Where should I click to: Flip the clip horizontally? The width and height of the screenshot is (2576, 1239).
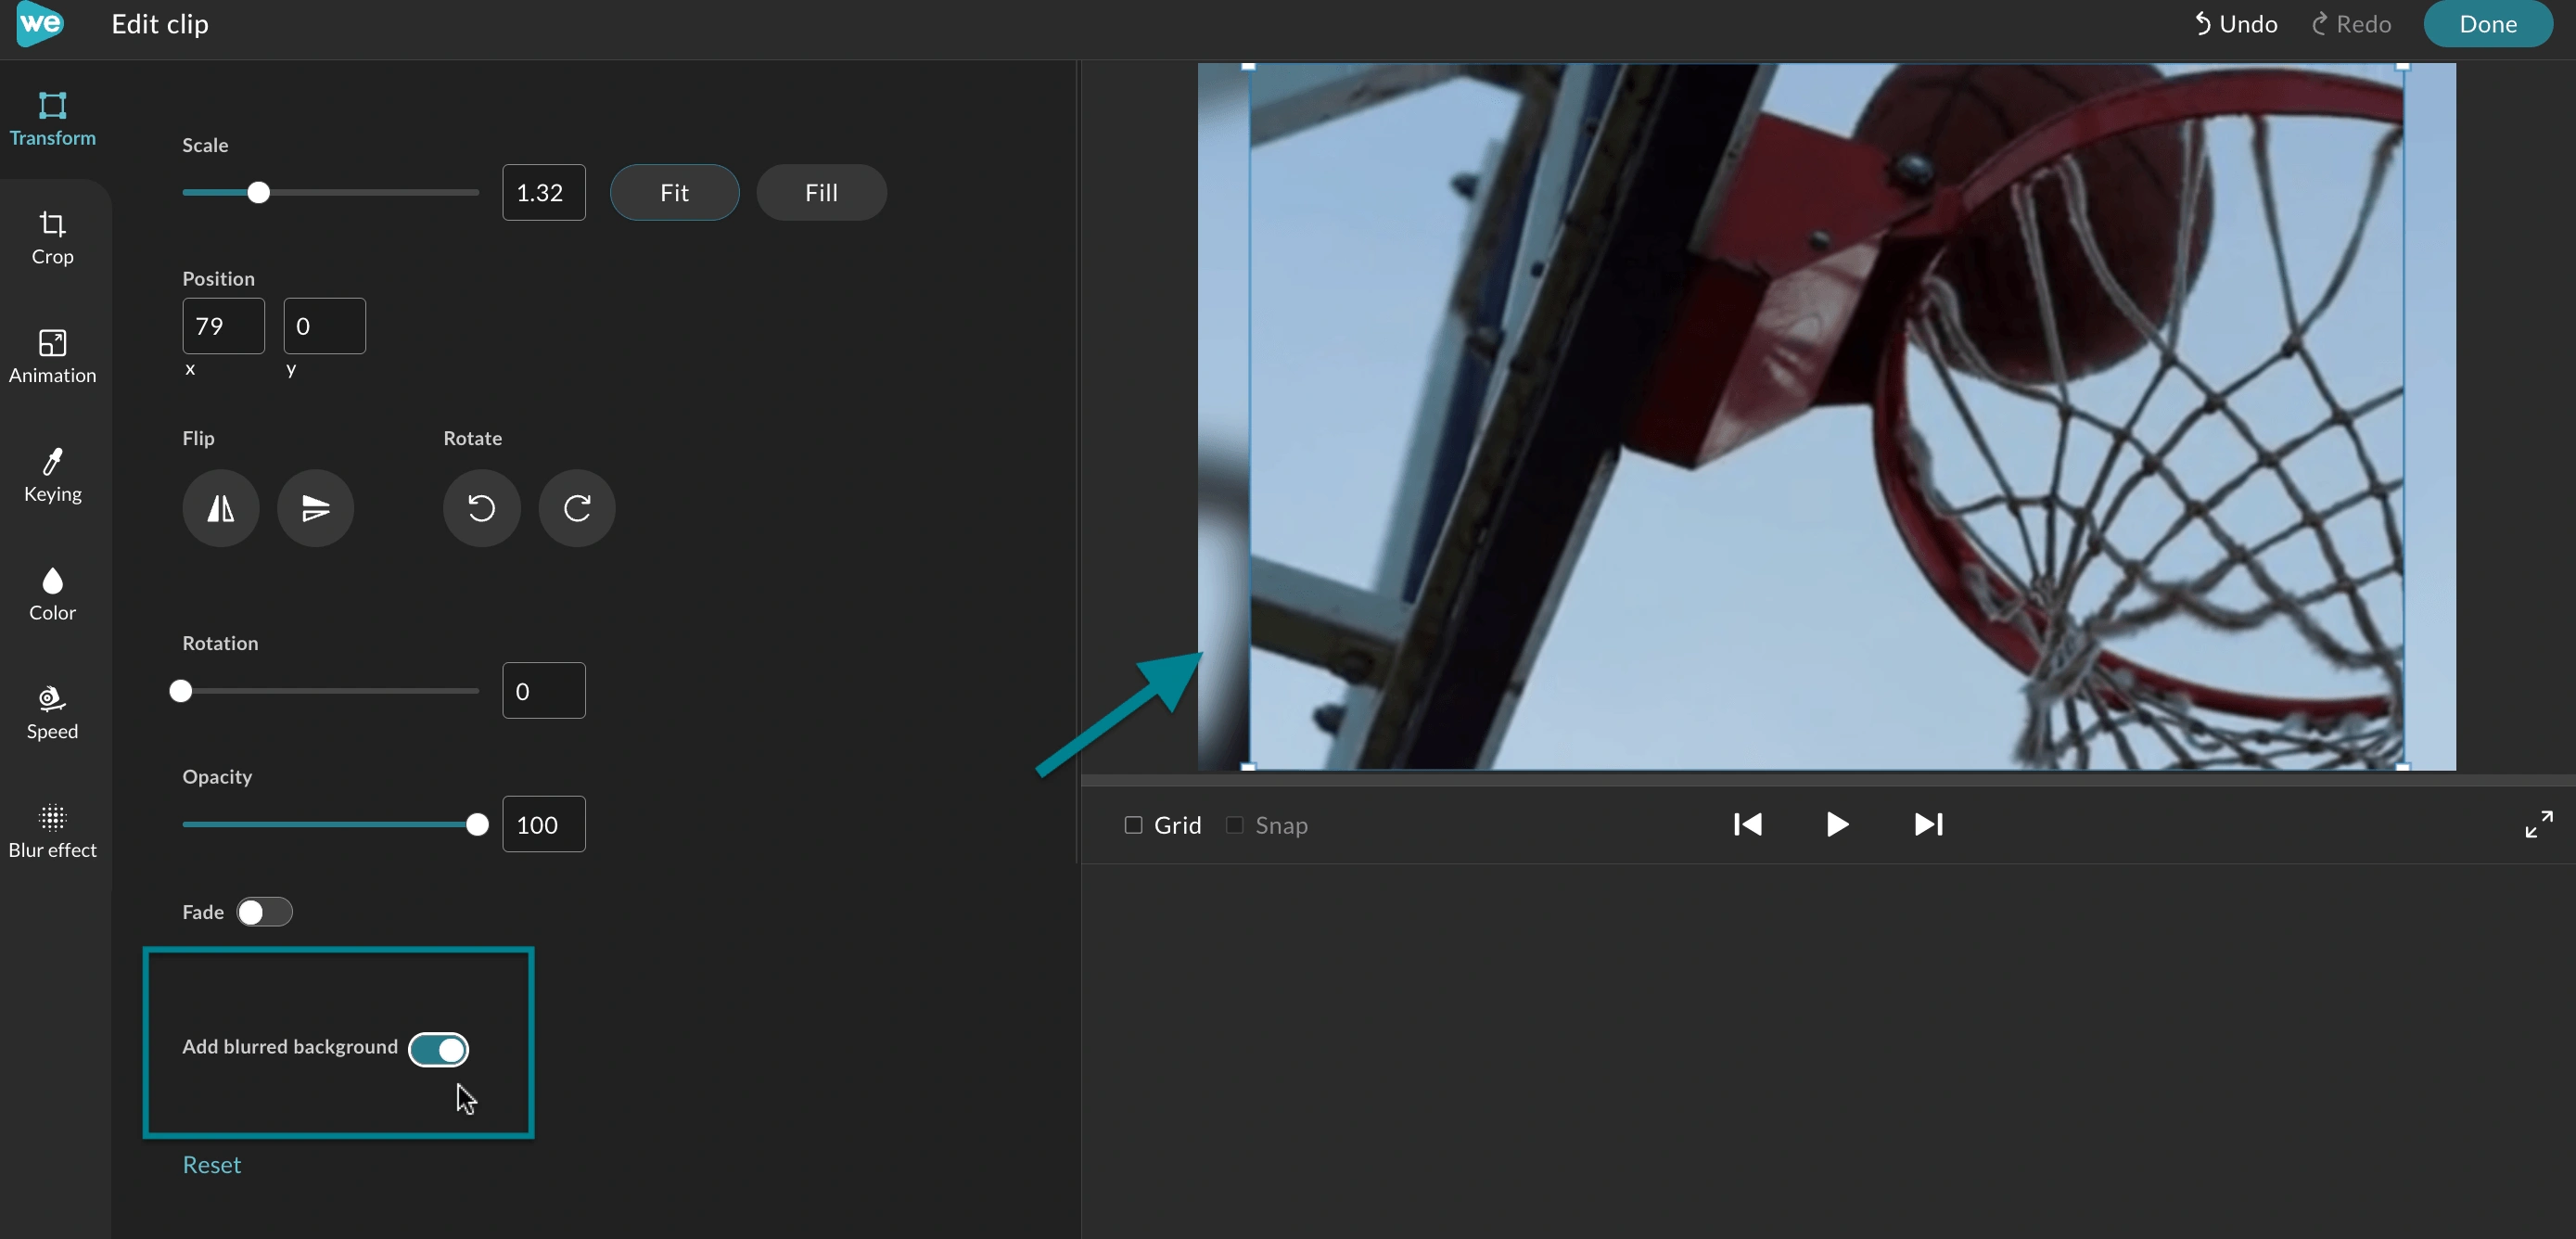221,508
